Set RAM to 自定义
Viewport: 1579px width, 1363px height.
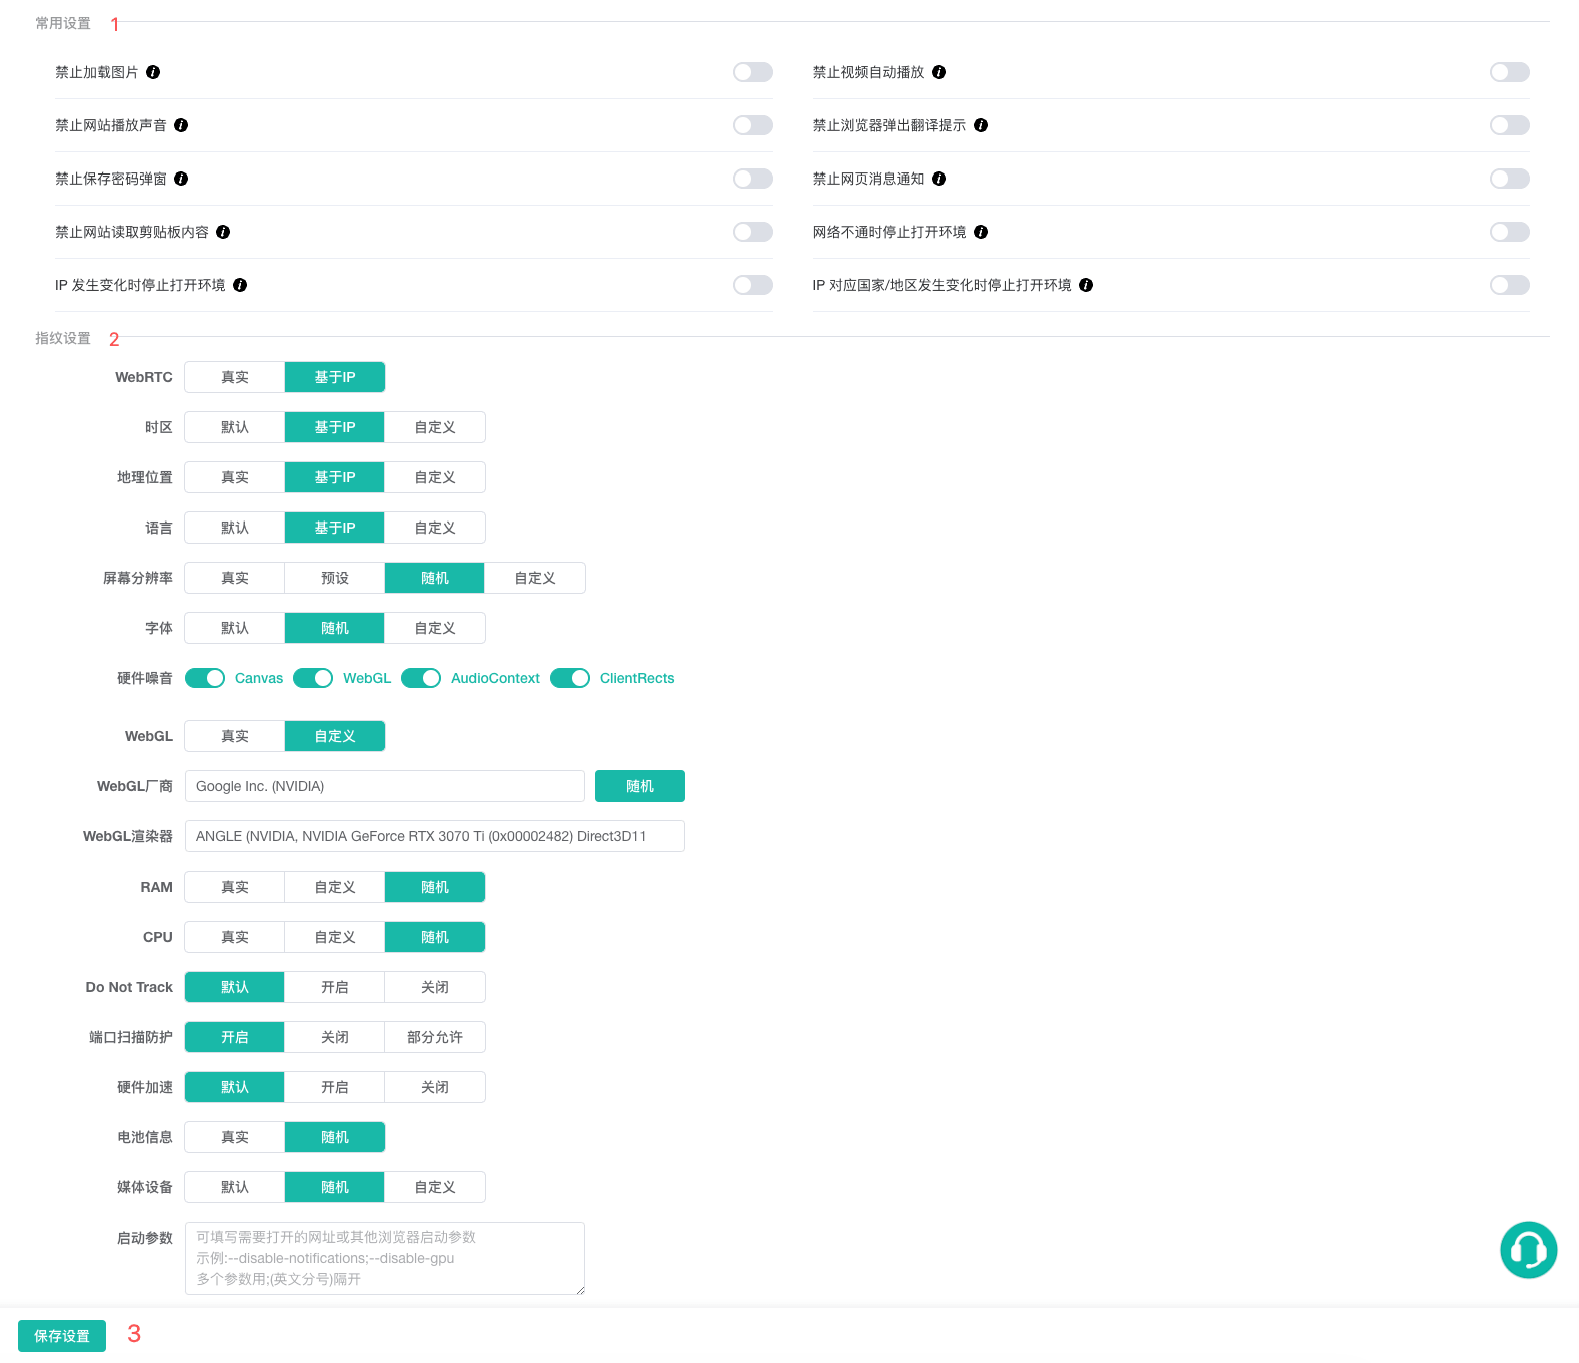tap(335, 887)
